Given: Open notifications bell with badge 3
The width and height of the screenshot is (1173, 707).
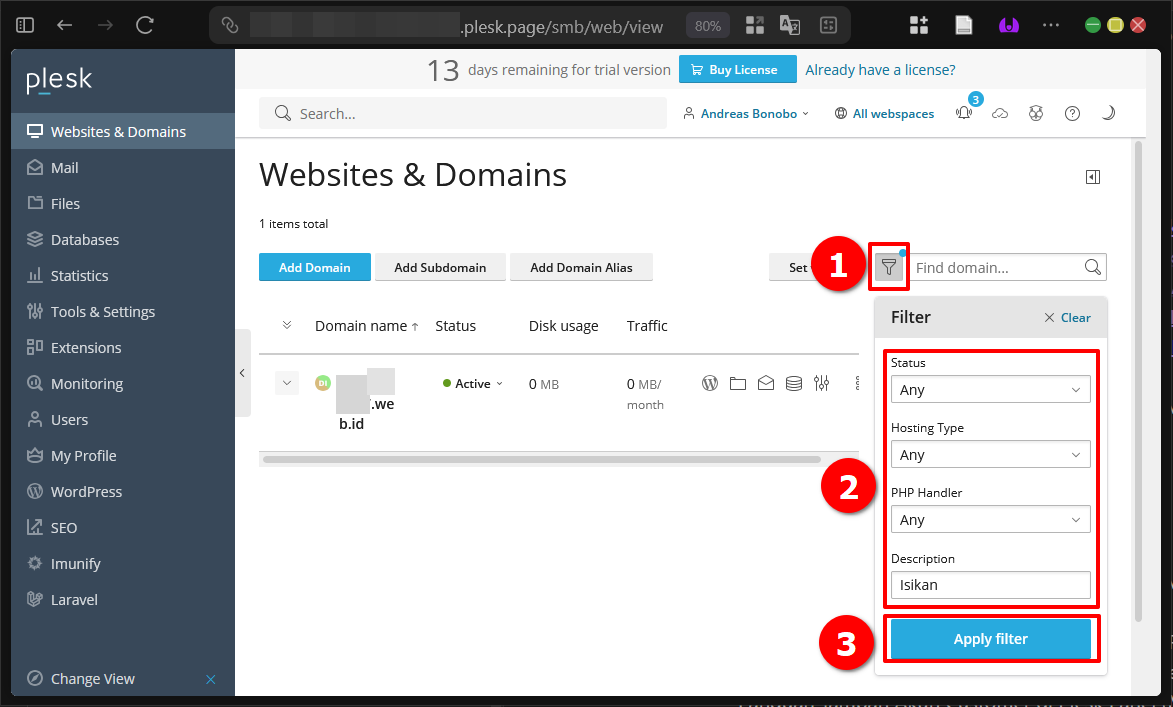Looking at the screenshot, I should [x=964, y=114].
